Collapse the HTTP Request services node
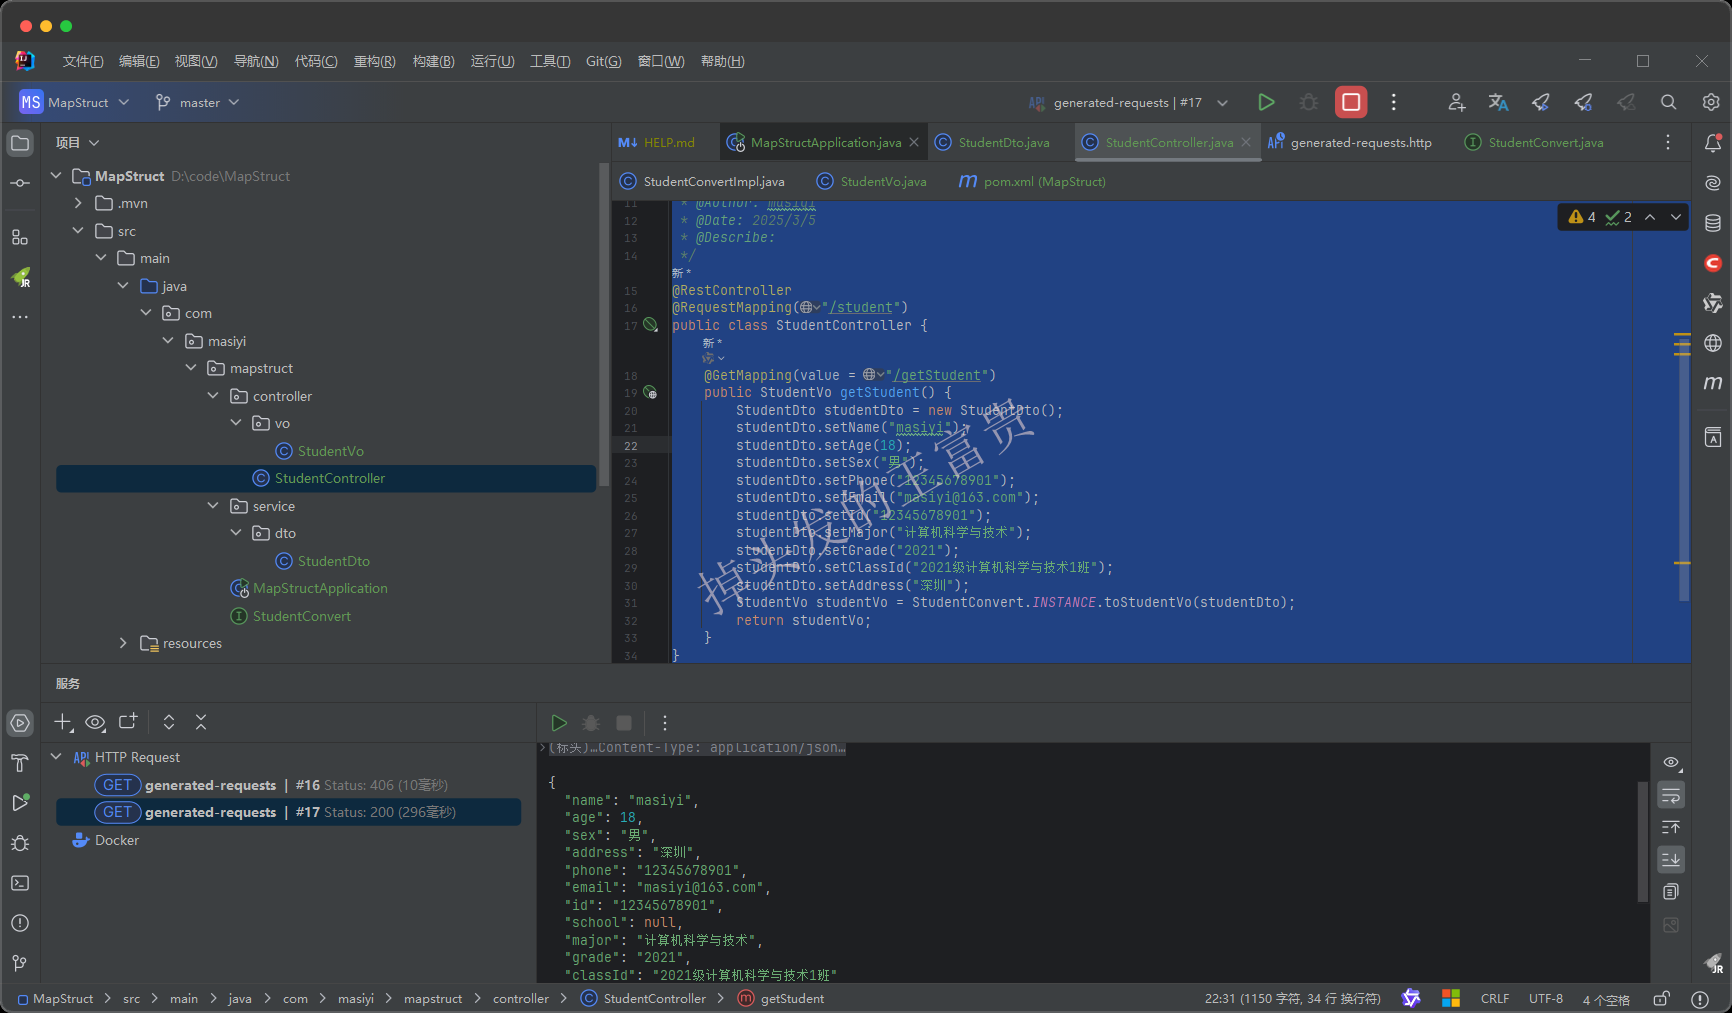This screenshot has height=1013, width=1732. click(x=57, y=757)
